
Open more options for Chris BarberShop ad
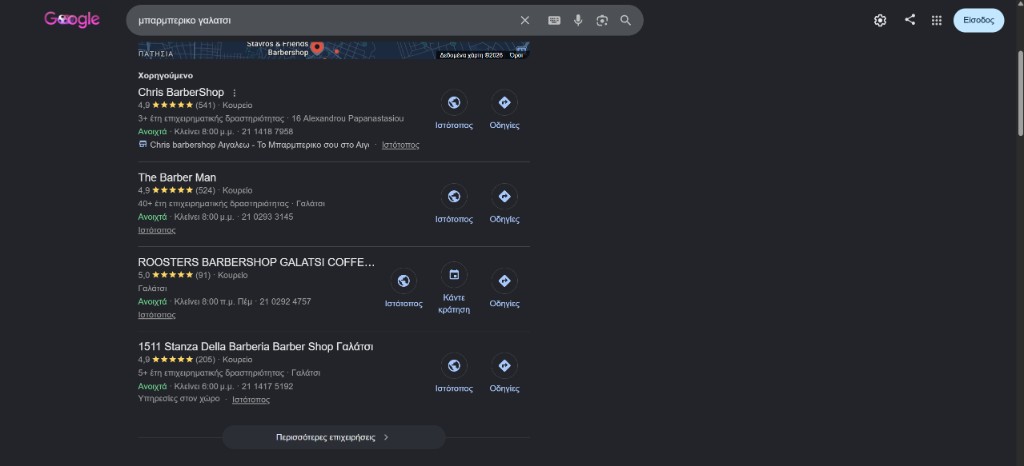tap(234, 93)
